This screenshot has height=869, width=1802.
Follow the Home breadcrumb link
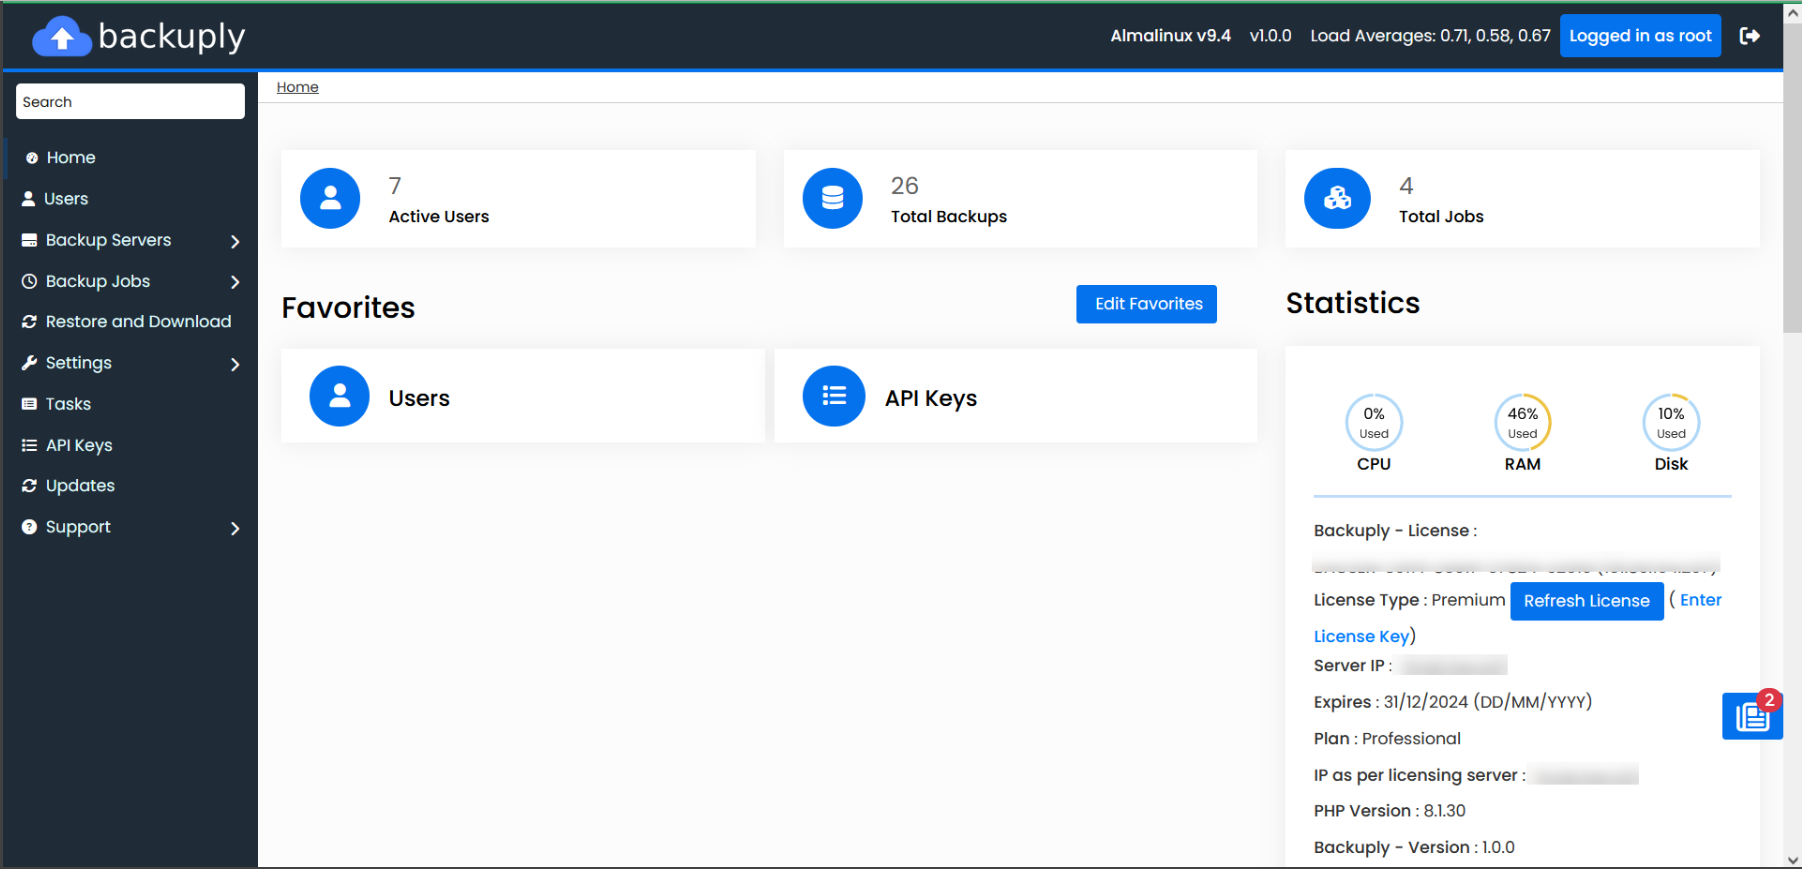pos(297,87)
